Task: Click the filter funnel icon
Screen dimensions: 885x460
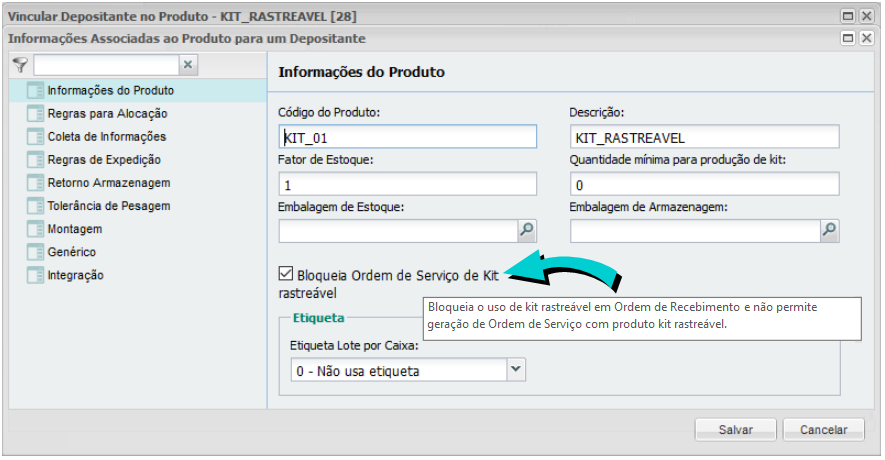Action: 19,65
